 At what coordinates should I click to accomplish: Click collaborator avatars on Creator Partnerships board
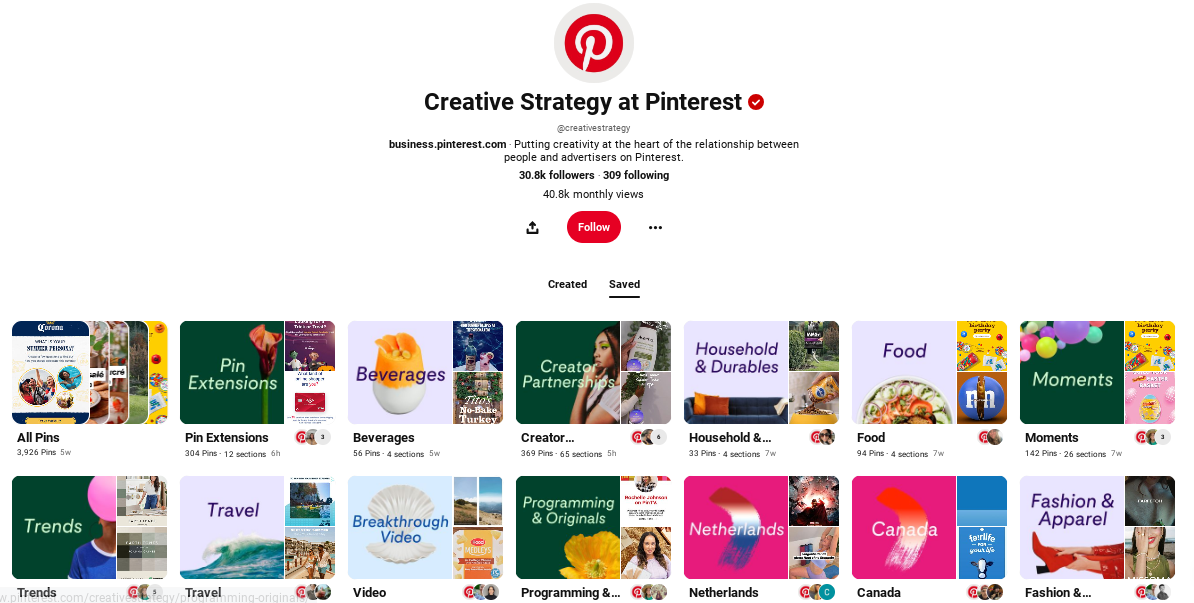[x=649, y=437]
